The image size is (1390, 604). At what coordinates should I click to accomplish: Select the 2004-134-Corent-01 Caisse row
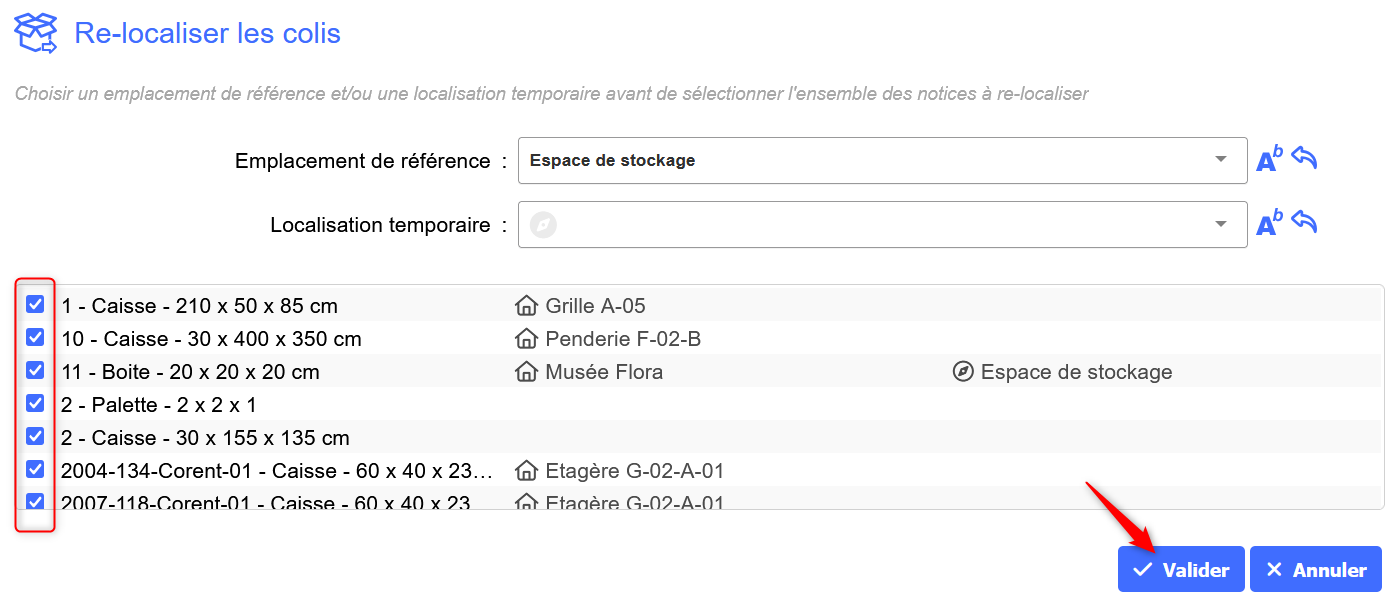pyautogui.click(x=277, y=471)
